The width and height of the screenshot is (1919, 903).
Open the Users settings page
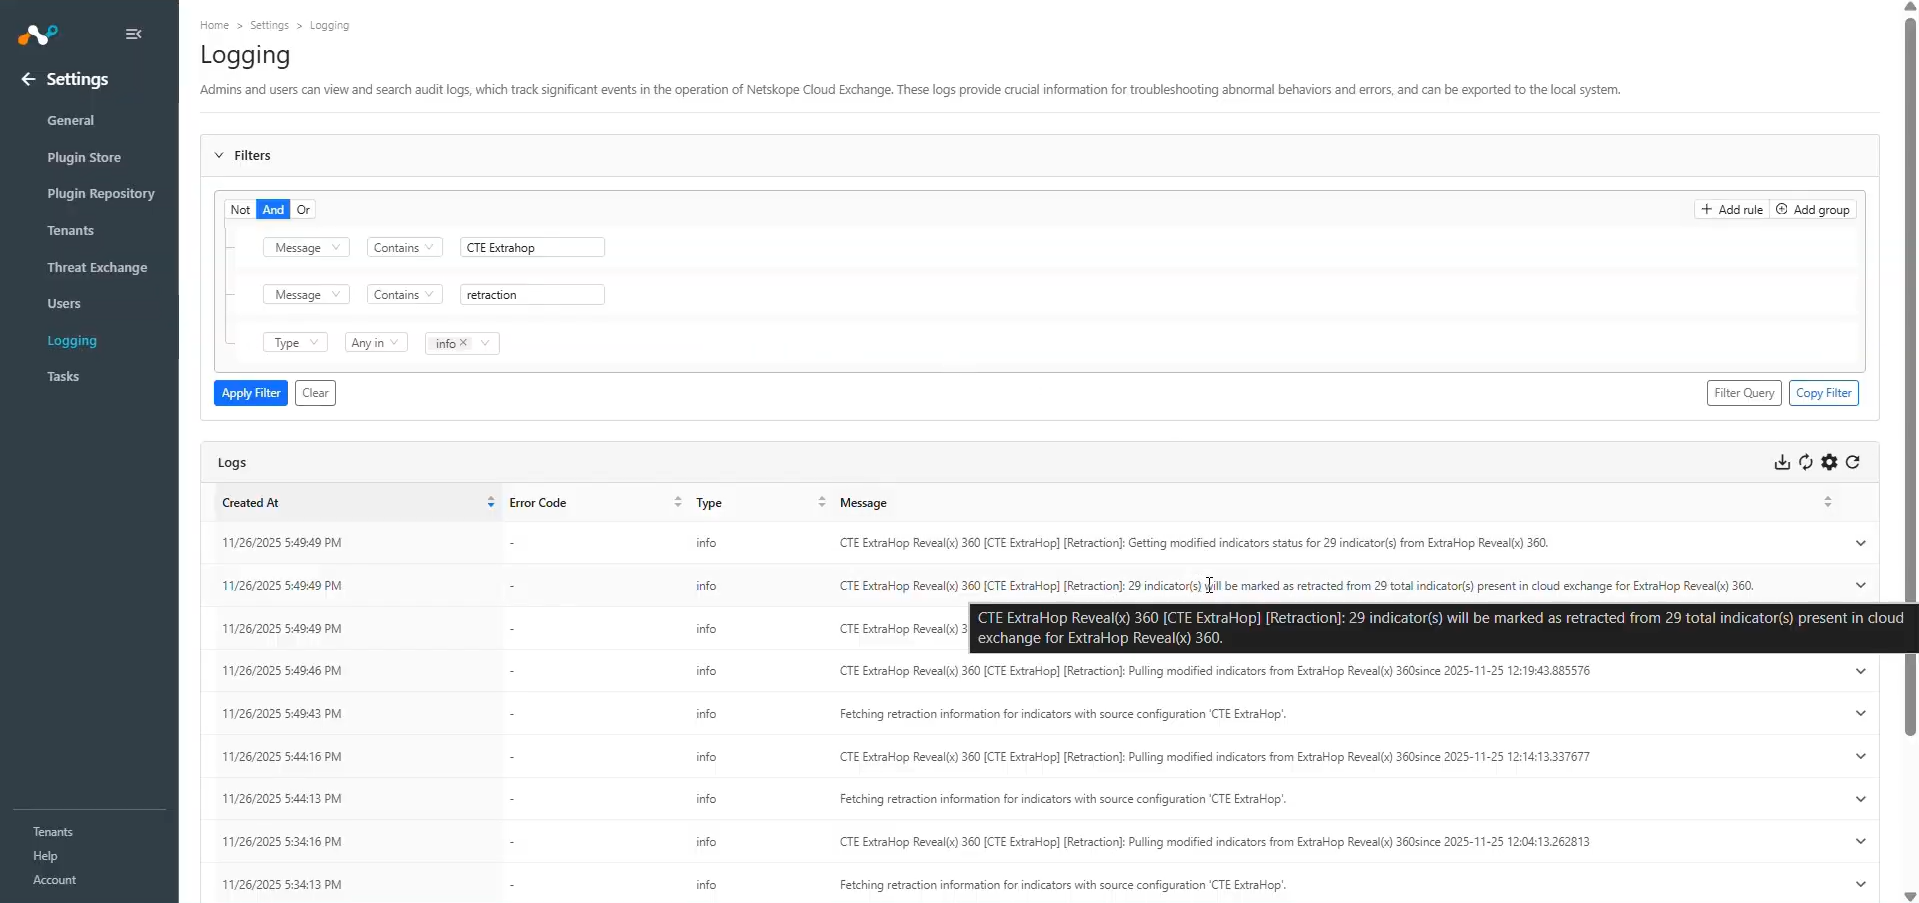pyautogui.click(x=64, y=304)
